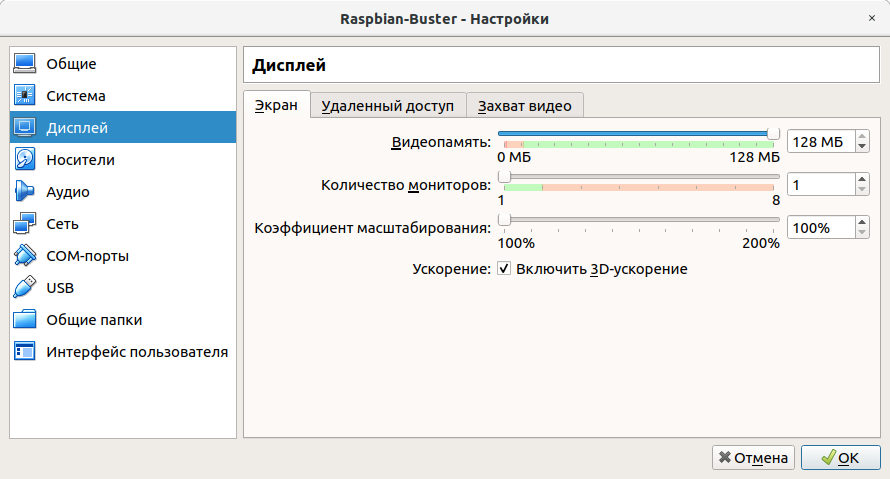The image size is (890, 479).
Task: Click the Ускорение label
Action: [451, 269]
